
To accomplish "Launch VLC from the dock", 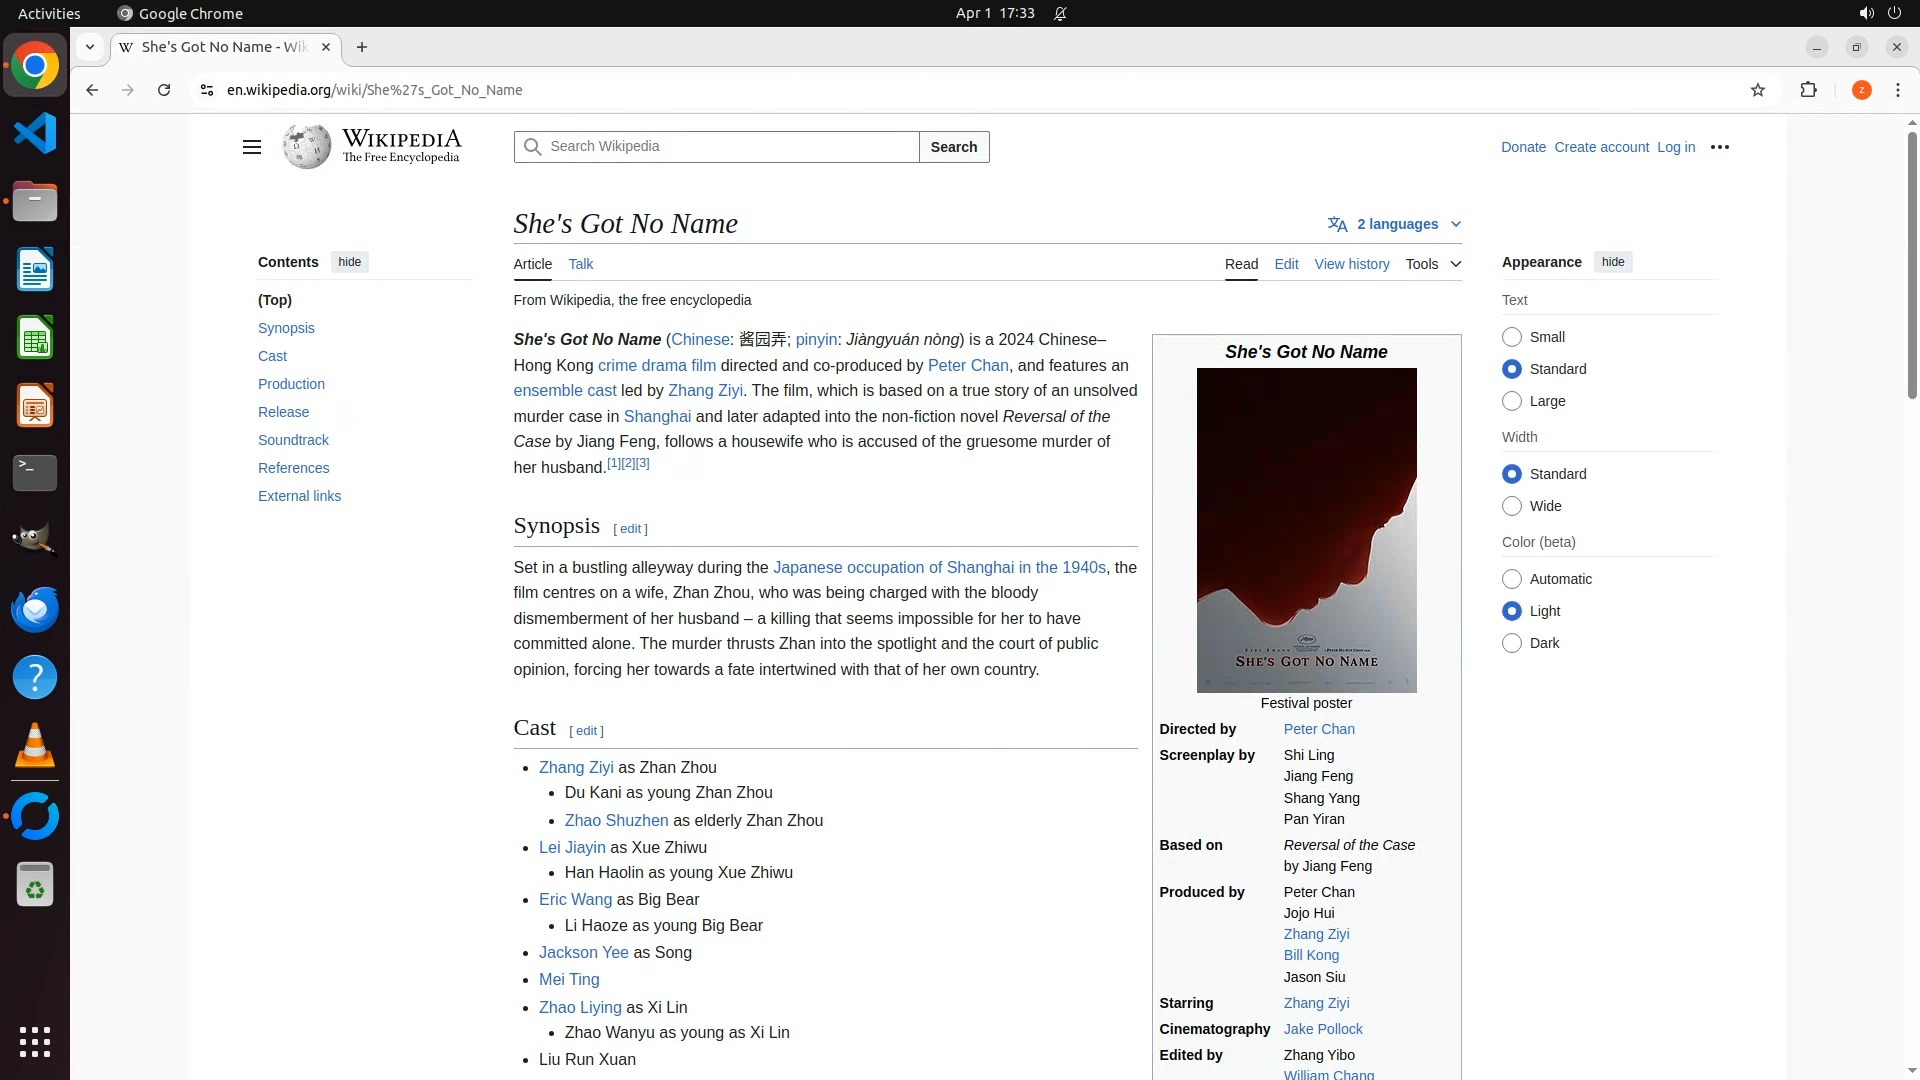I will [x=35, y=746].
